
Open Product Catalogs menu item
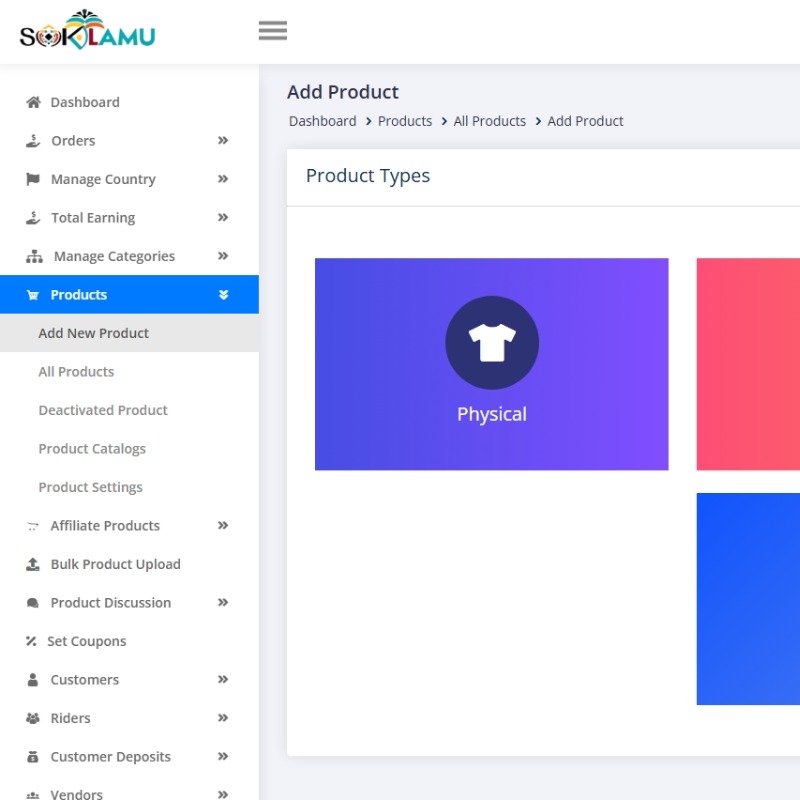tap(92, 449)
